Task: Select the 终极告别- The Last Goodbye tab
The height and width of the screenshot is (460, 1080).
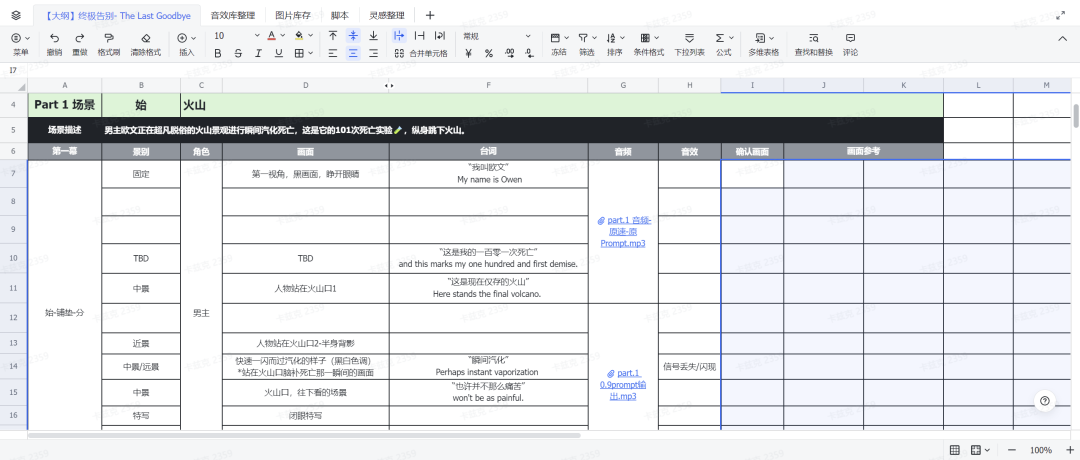Action: (x=116, y=15)
